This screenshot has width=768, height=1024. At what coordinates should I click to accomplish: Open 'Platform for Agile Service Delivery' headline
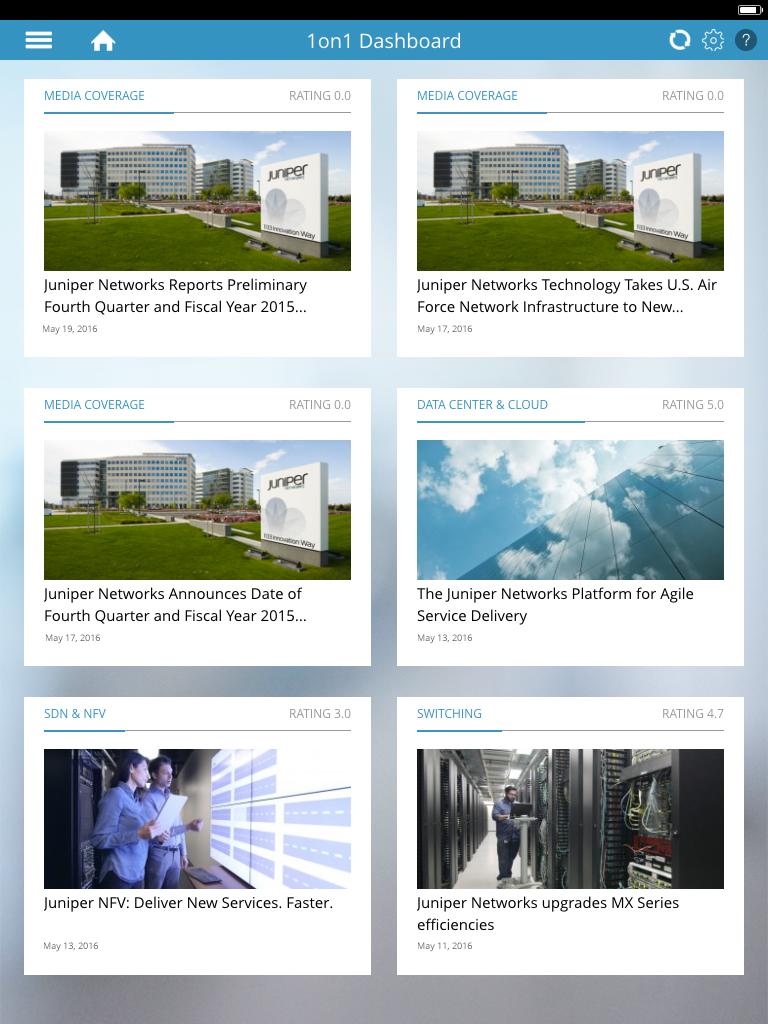coord(555,605)
